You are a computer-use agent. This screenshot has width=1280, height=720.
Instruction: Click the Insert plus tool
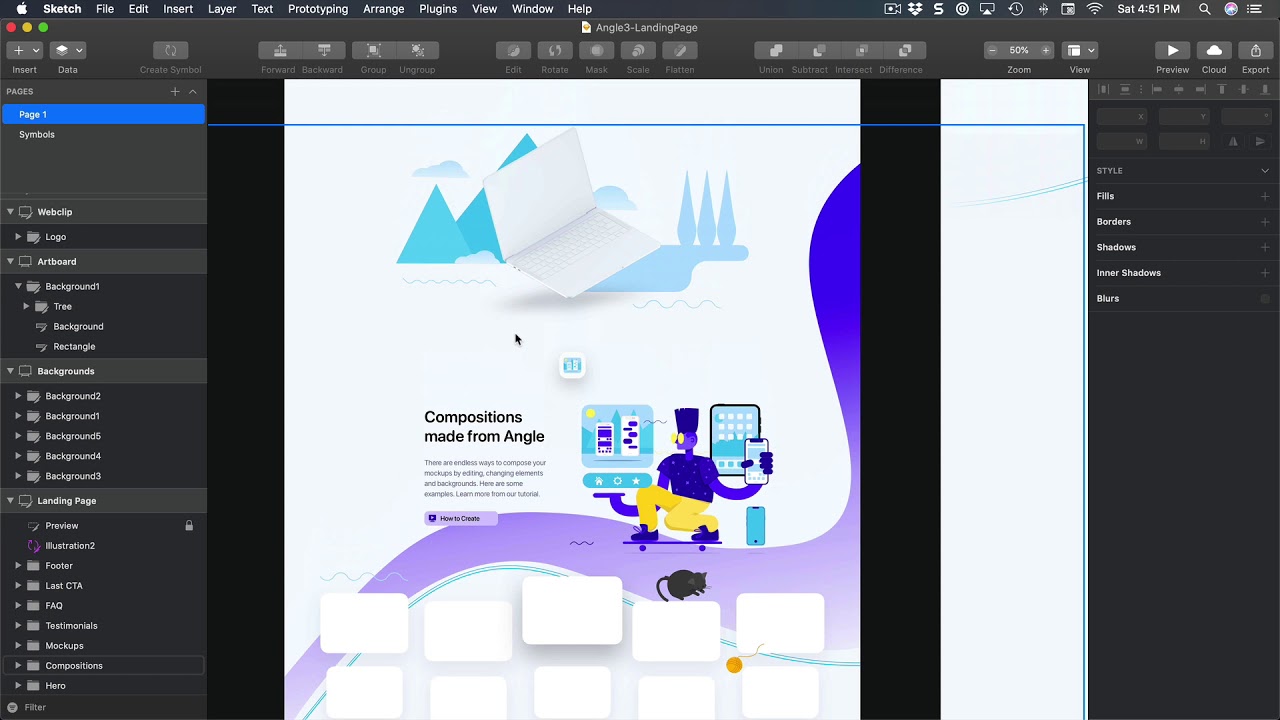[18, 50]
